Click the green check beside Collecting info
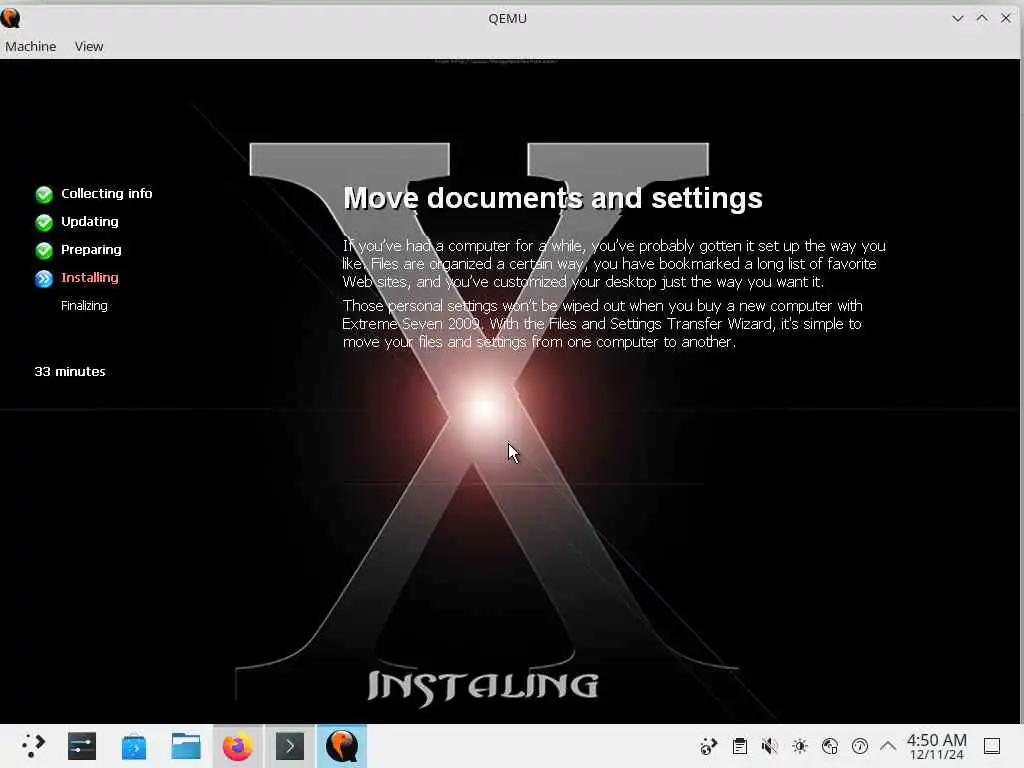This screenshot has width=1024, height=768. [44, 194]
